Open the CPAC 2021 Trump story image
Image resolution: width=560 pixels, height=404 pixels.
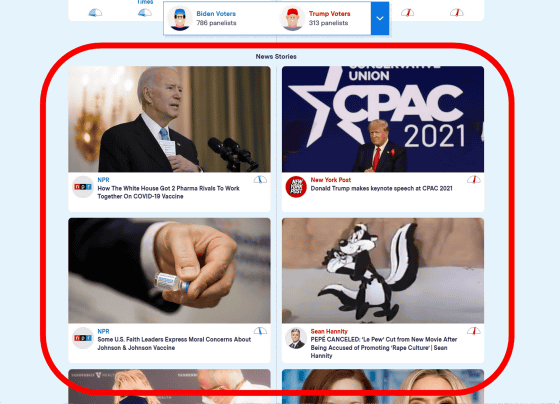[383, 119]
